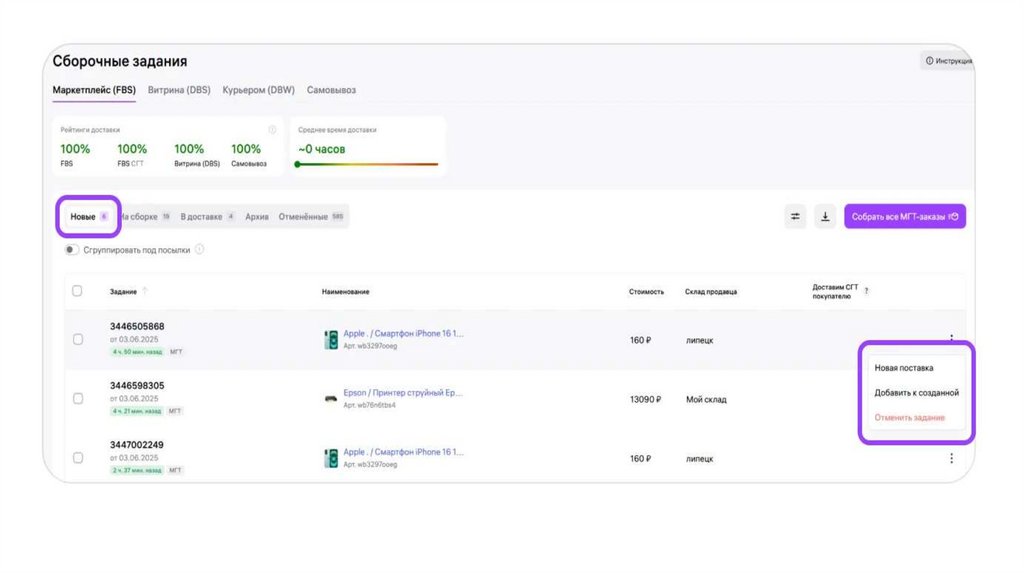Image resolution: width=1024 pixels, height=574 pixels.
Task: Toggle 'Сгруппировать под посылки' switch
Action: 72,250
